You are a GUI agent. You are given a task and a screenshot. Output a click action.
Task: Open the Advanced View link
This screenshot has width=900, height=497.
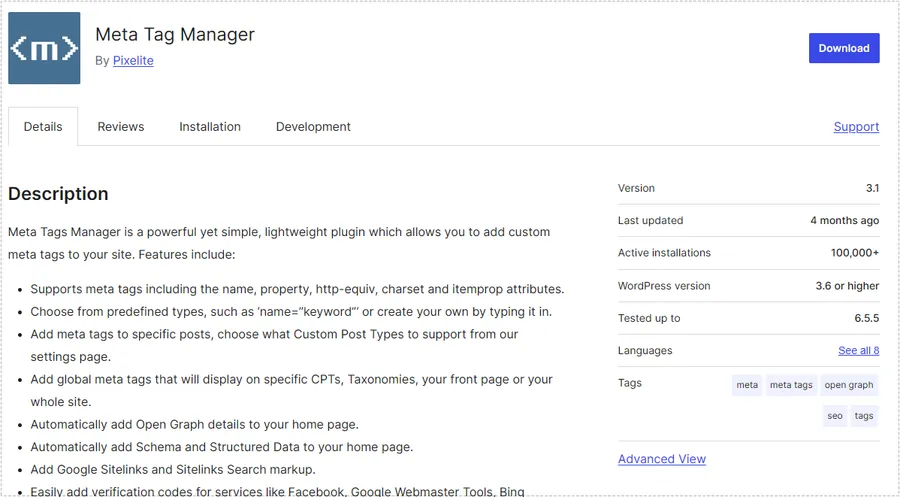tap(662, 459)
